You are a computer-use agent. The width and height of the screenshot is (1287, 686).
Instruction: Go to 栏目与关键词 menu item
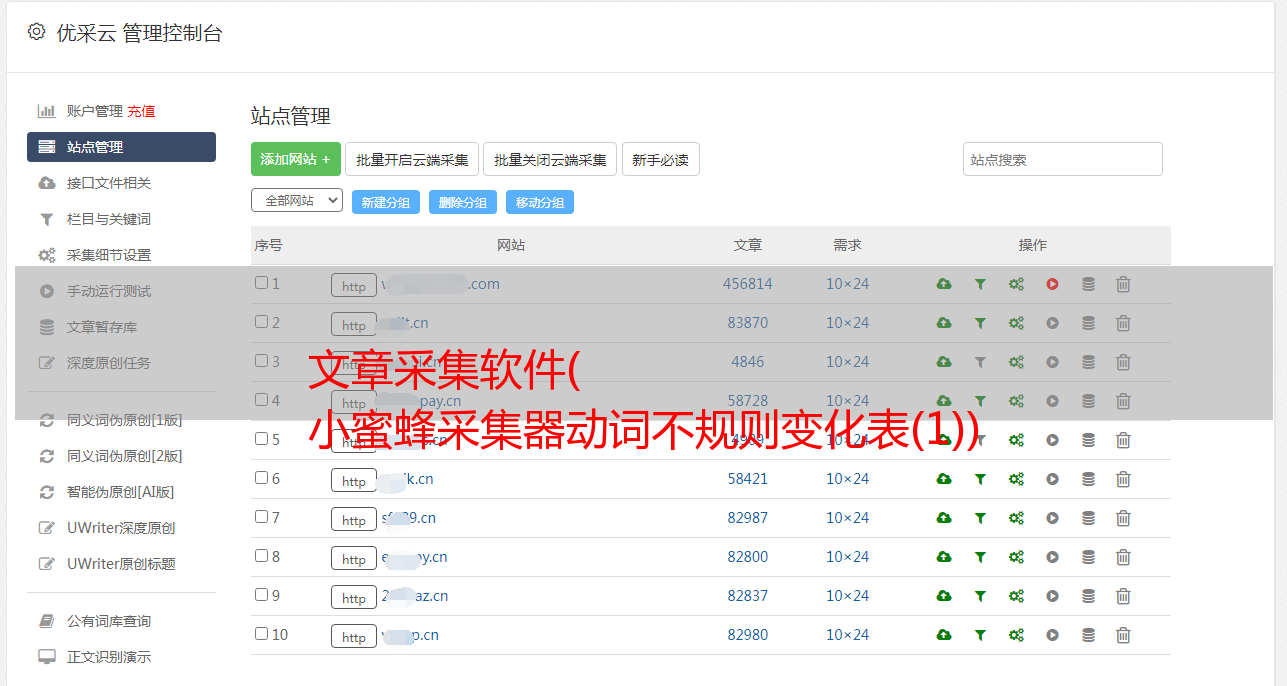pos(109,219)
